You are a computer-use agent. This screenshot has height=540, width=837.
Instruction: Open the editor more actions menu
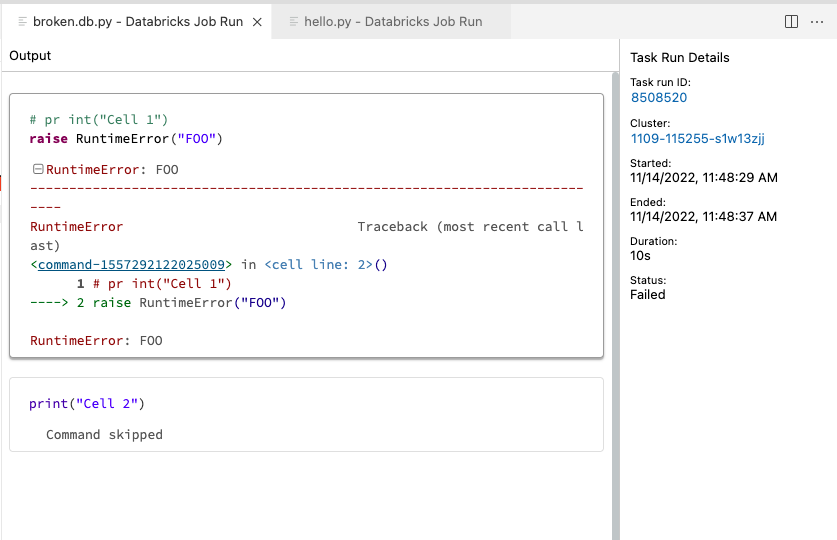[x=817, y=21]
